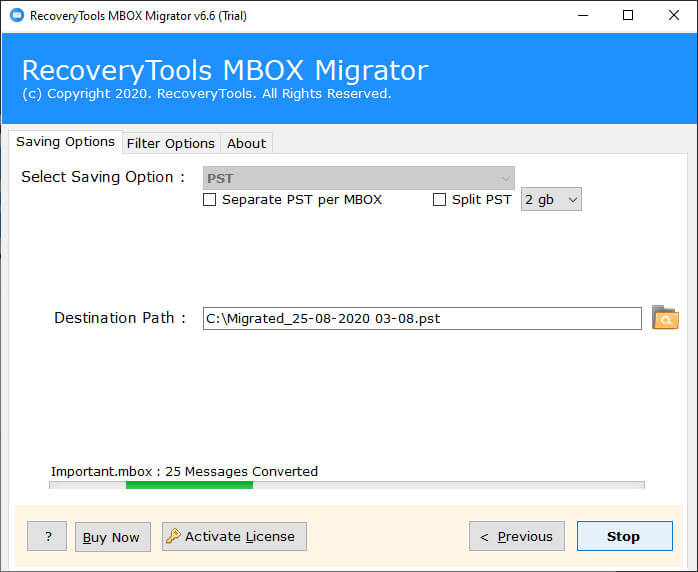This screenshot has height=572, width=698.
Task: Switch to the Filter Options tab
Action: tap(171, 143)
